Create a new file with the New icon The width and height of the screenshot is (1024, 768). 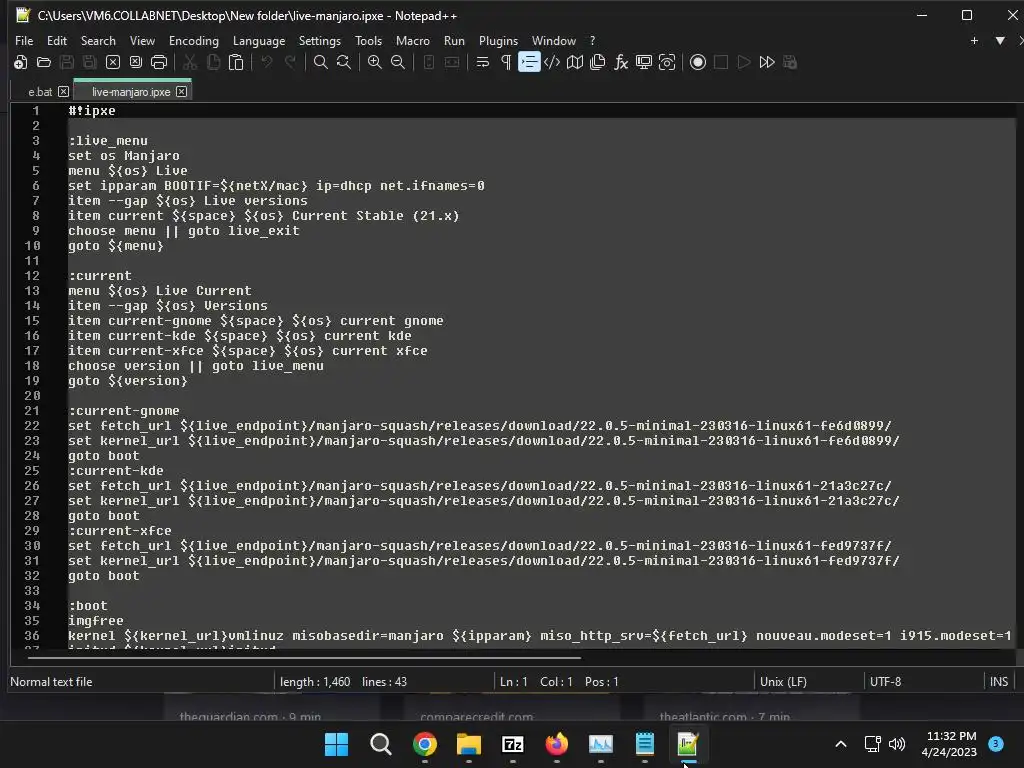point(20,62)
